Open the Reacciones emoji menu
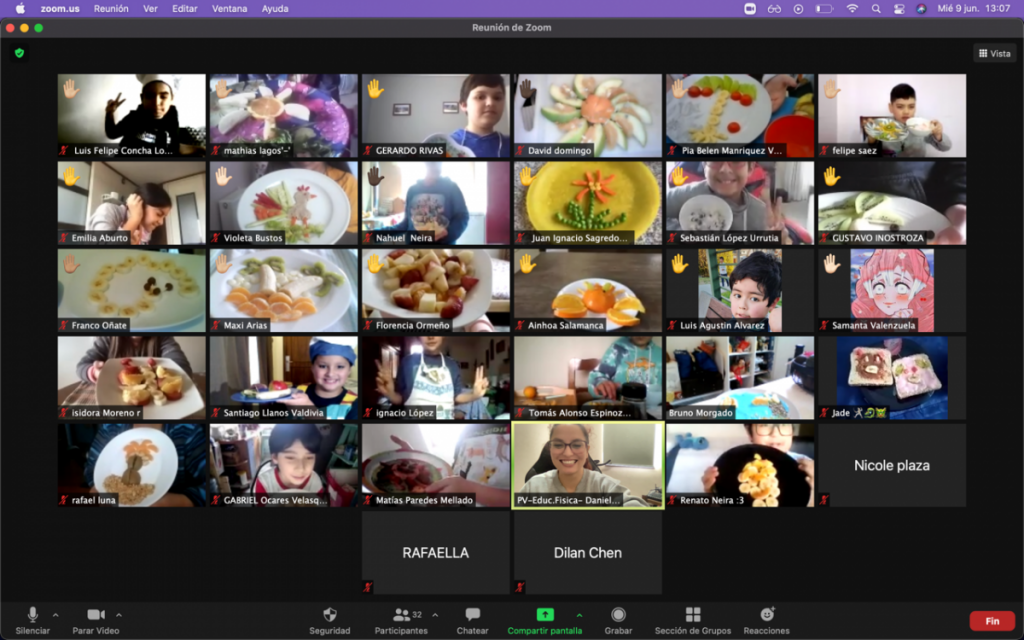Screen dimensions: 1024x640 point(766,615)
